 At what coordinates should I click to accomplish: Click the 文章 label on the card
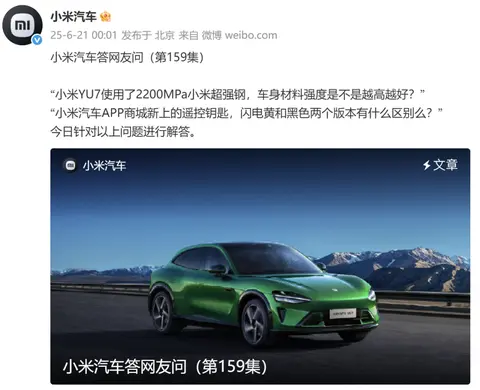pos(445,165)
